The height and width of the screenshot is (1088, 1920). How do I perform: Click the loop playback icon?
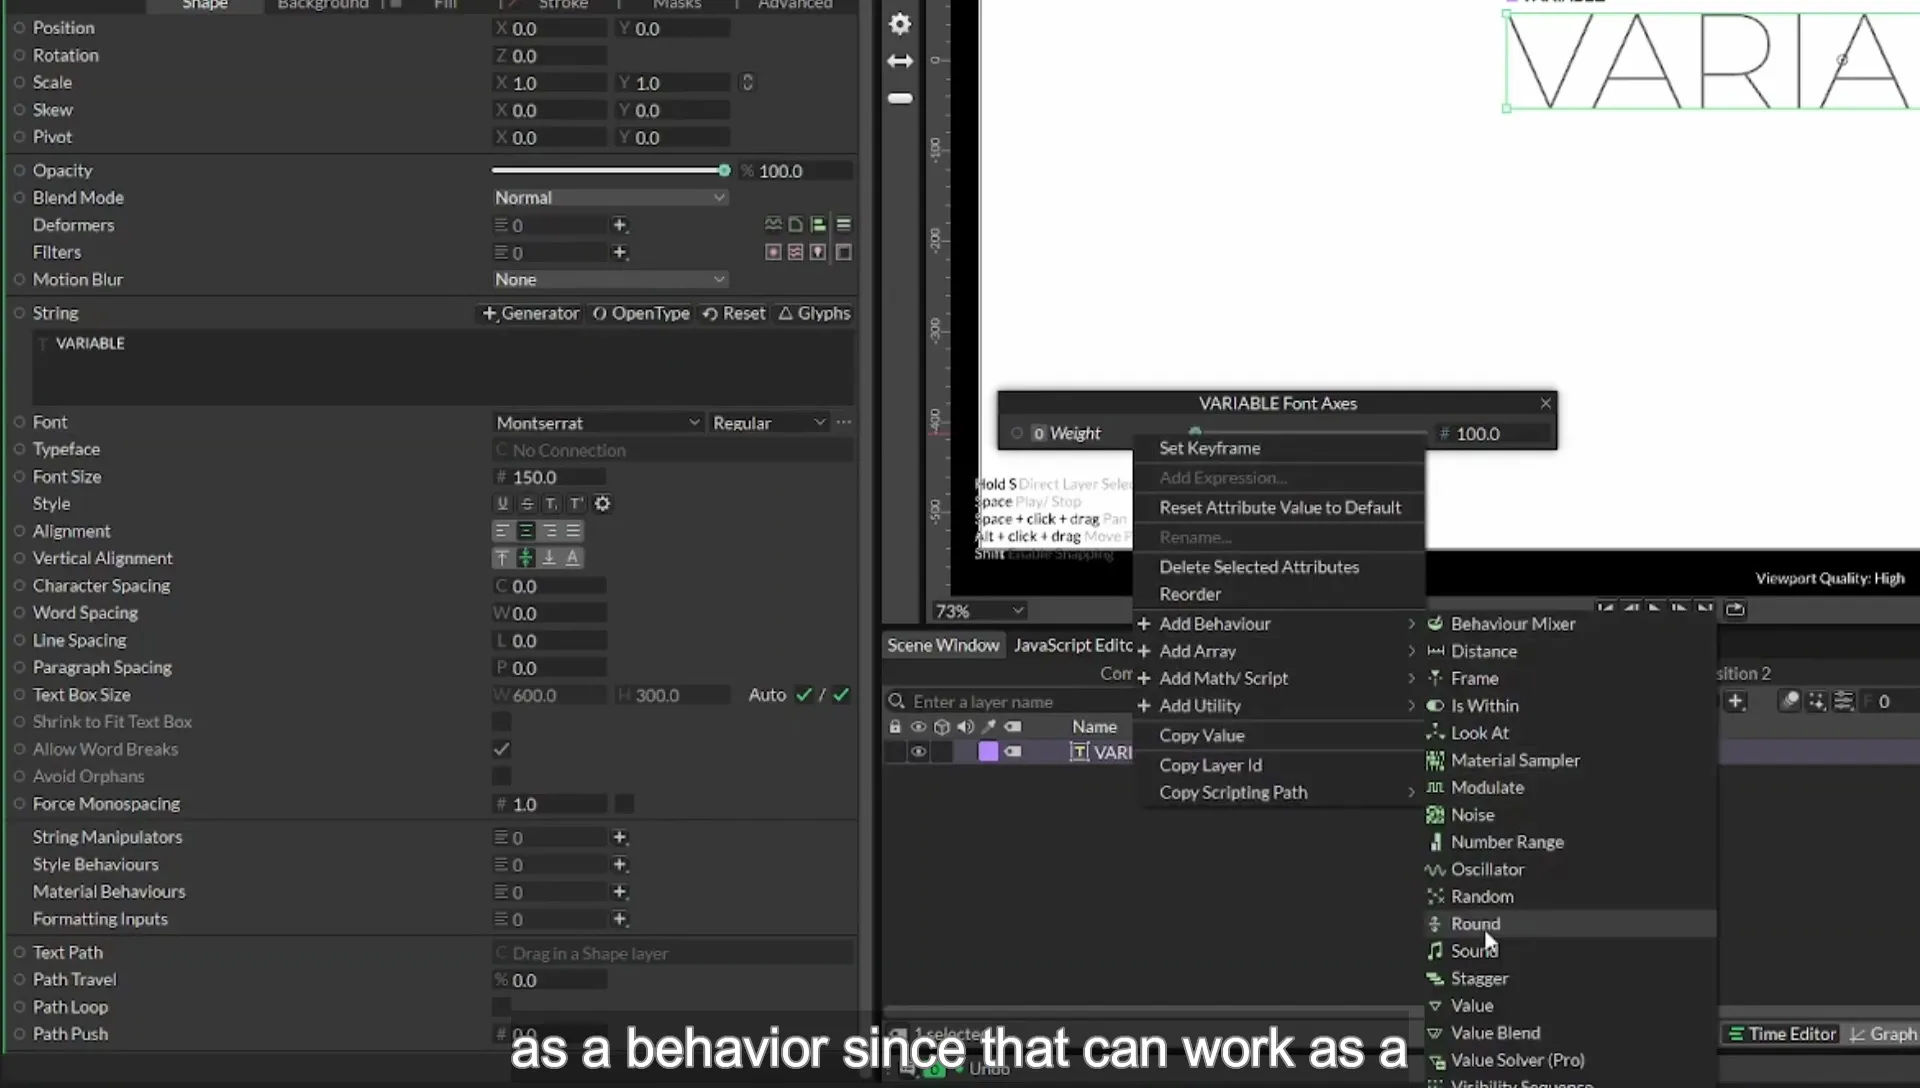pyautogui.click(x=1735, y=608)
